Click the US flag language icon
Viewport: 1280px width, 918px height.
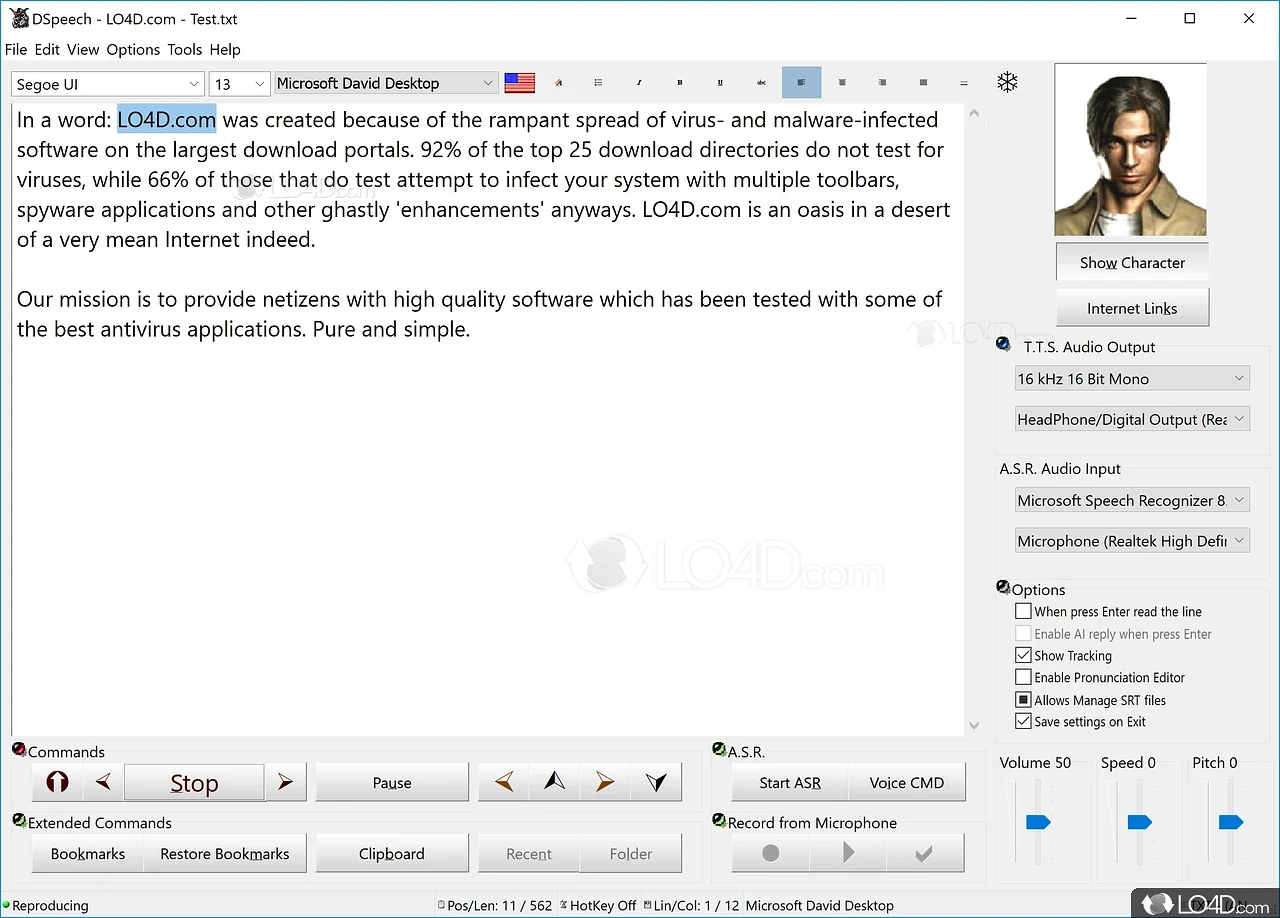tap(519, 83)
